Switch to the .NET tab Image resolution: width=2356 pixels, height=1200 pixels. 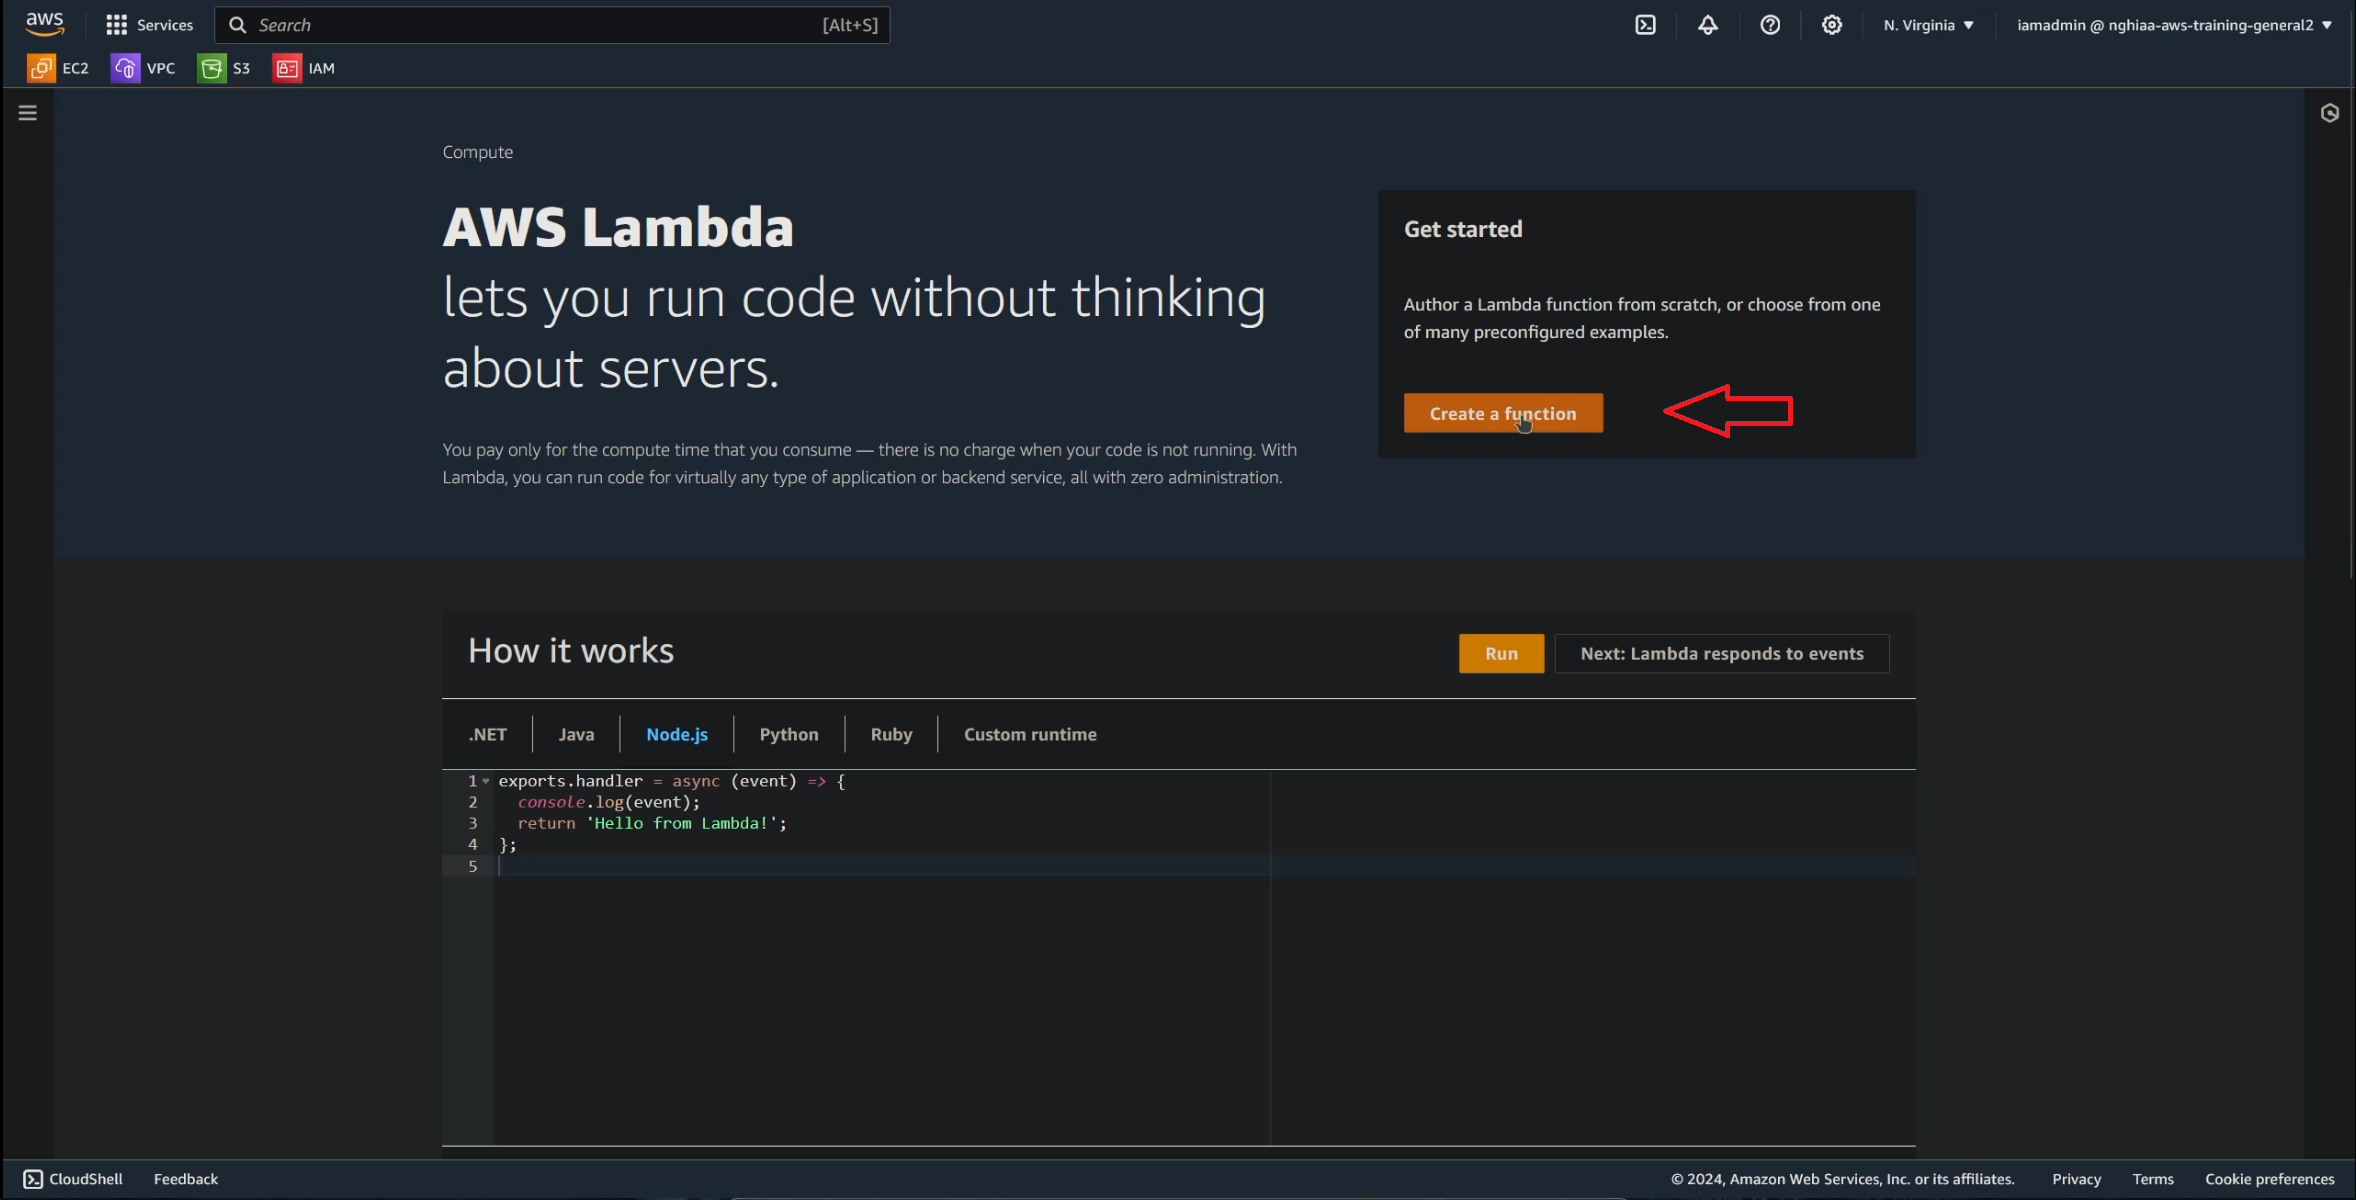tap(487, 734)
